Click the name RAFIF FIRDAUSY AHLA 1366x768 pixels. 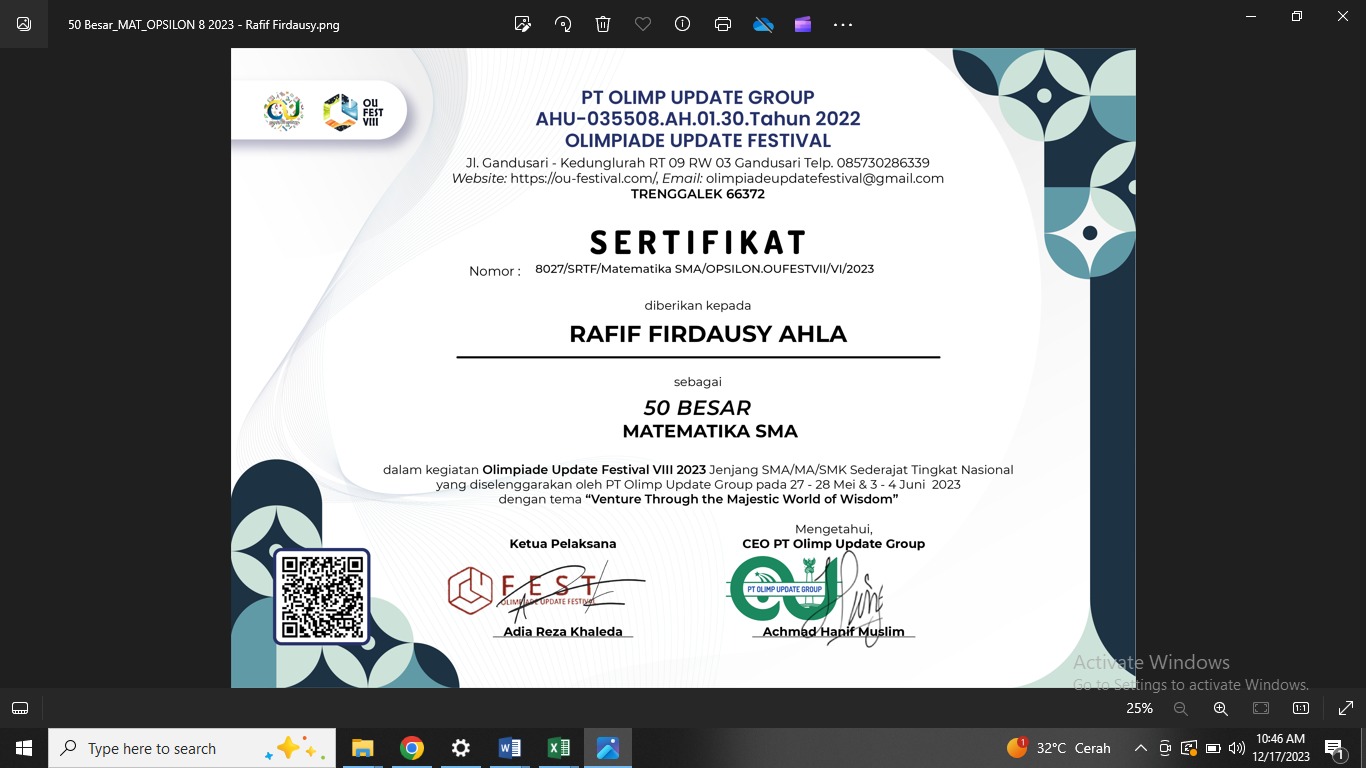pos(708,334)
